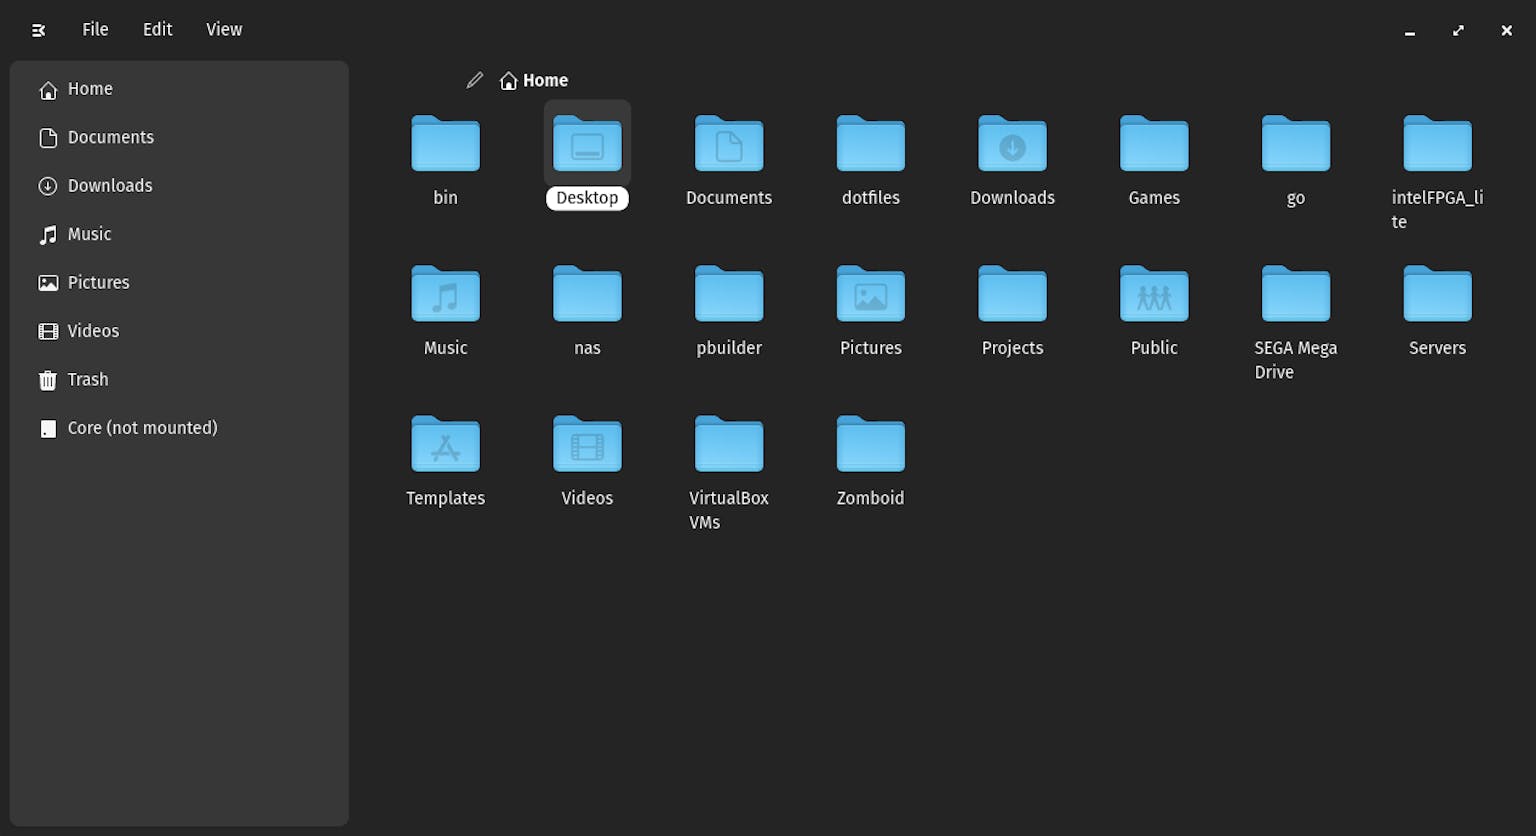Viewport: 1536px width, 836px height.
Task: Click the Home breadcrumb in path bar
Action: [535, 80]
